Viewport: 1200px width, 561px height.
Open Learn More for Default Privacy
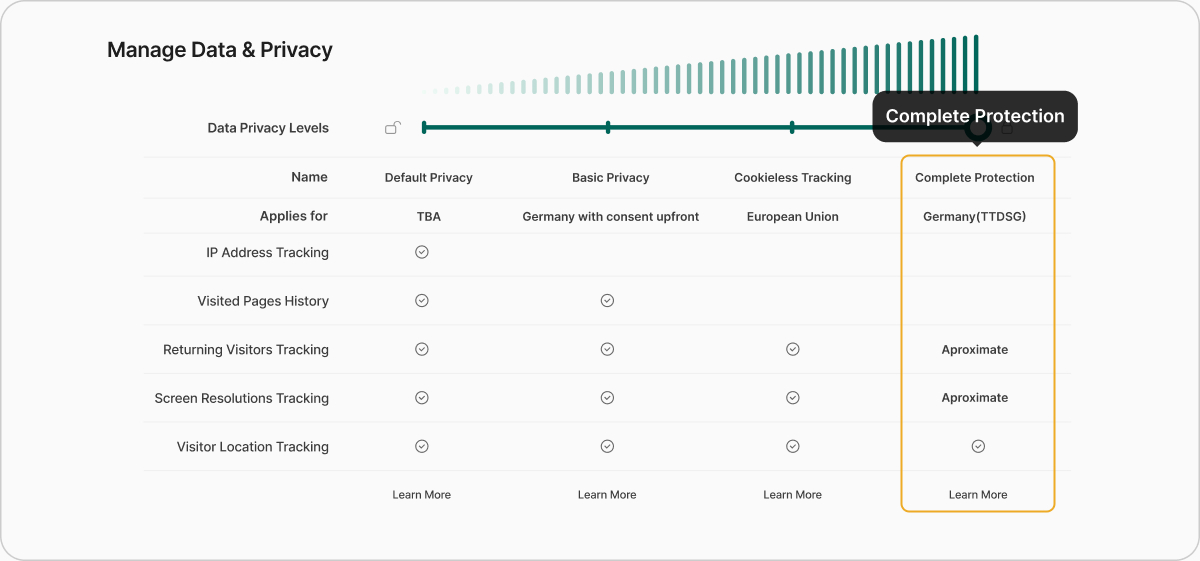[422, 495]
